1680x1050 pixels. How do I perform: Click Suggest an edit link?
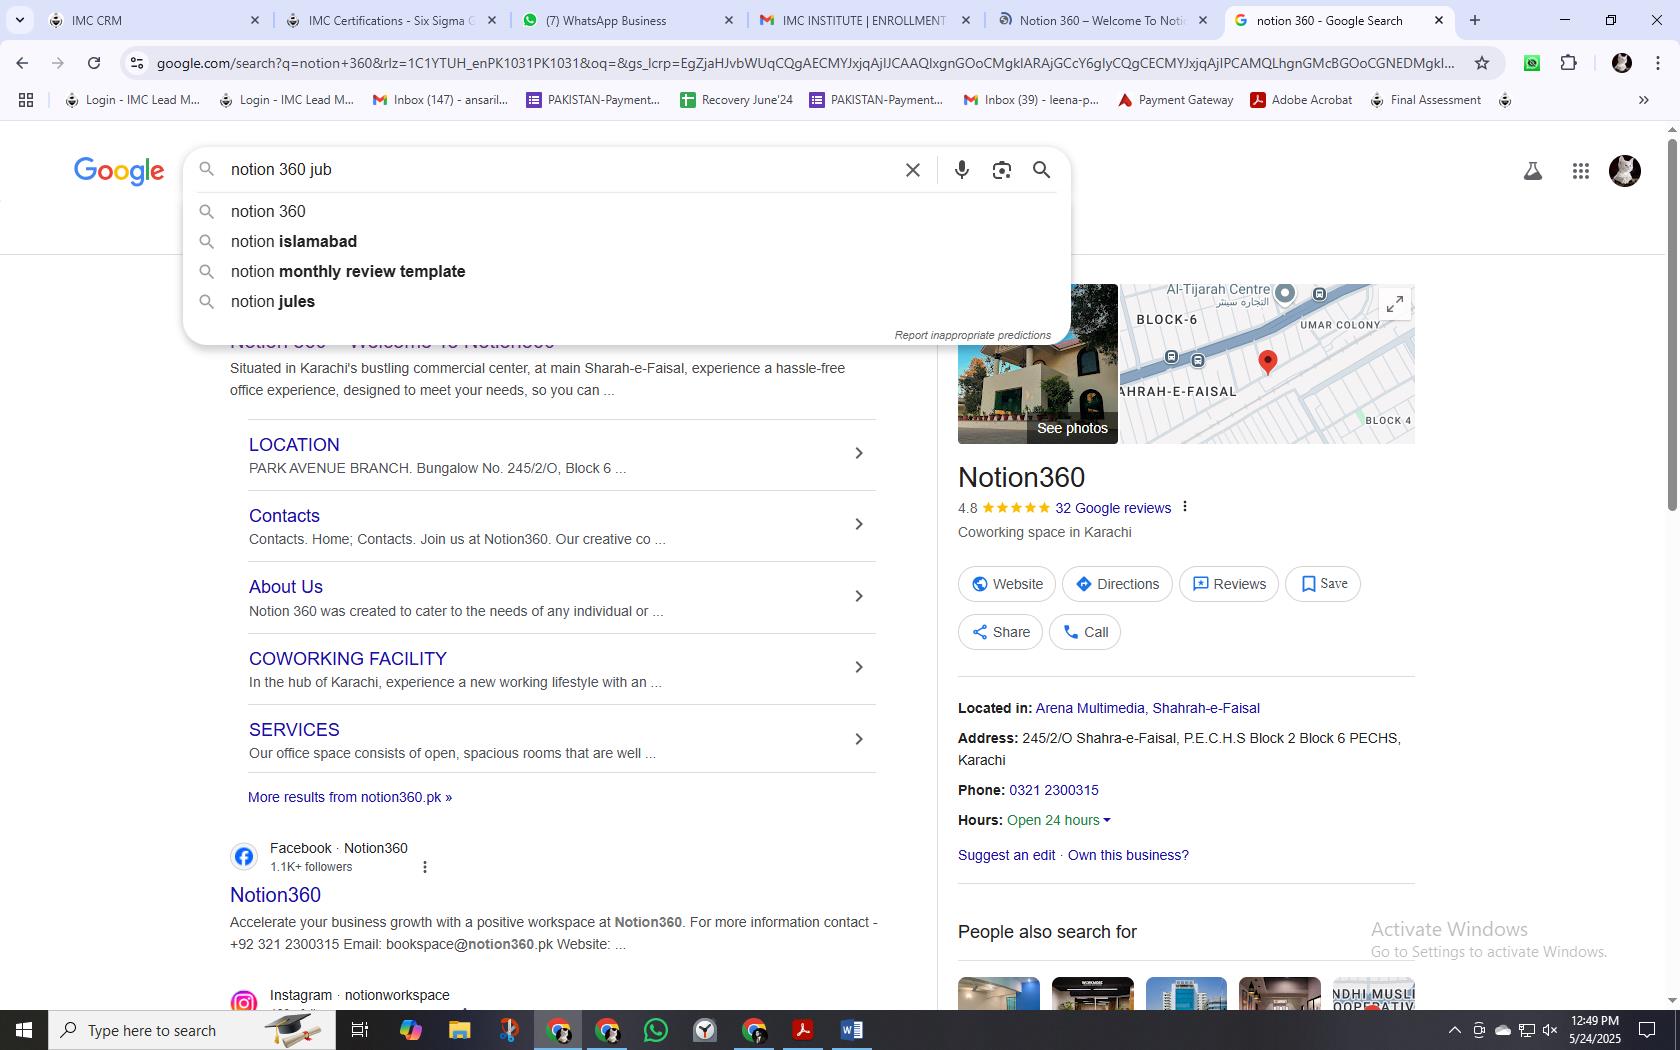point(1006,855)
